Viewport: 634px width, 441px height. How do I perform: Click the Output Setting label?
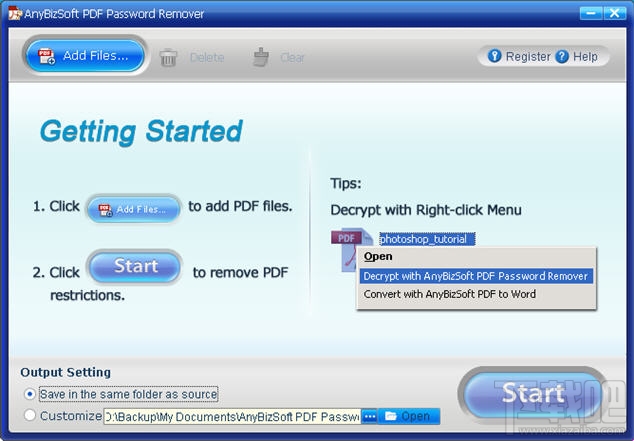coord(66,372)
